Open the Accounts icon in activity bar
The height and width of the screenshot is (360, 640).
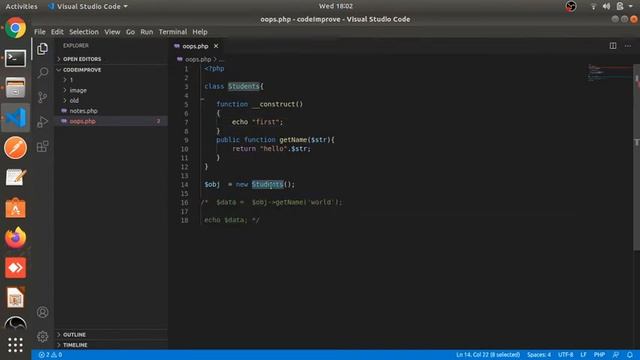[x=42, y=312]
